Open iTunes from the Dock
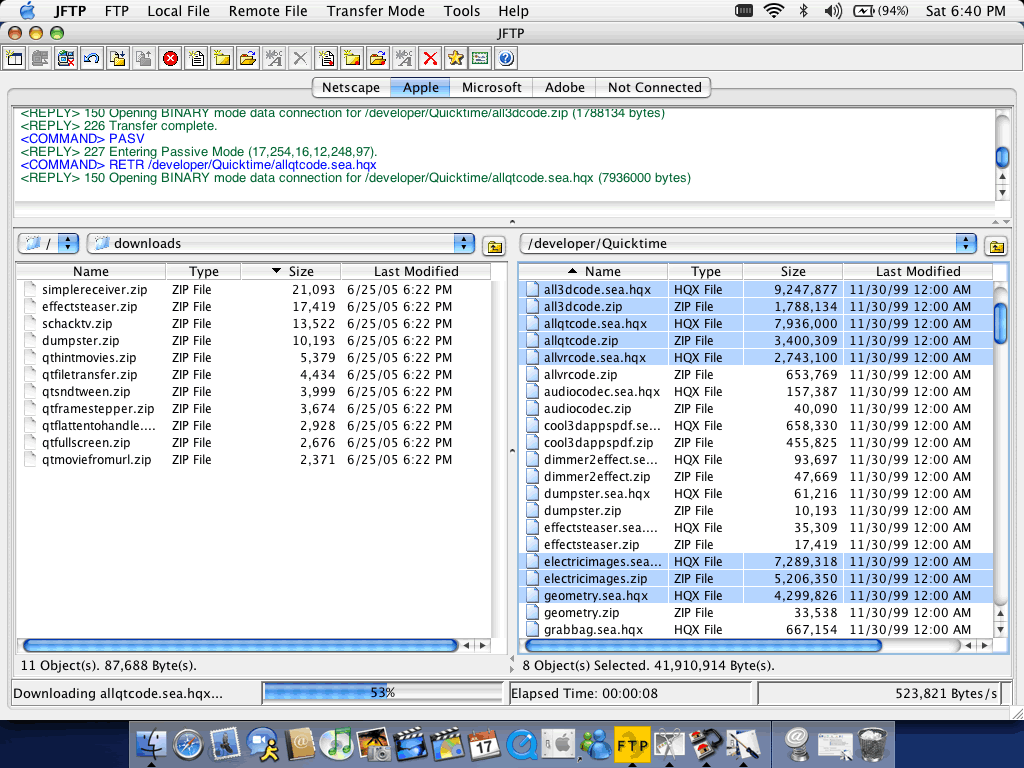 click(x=336, y=744)
